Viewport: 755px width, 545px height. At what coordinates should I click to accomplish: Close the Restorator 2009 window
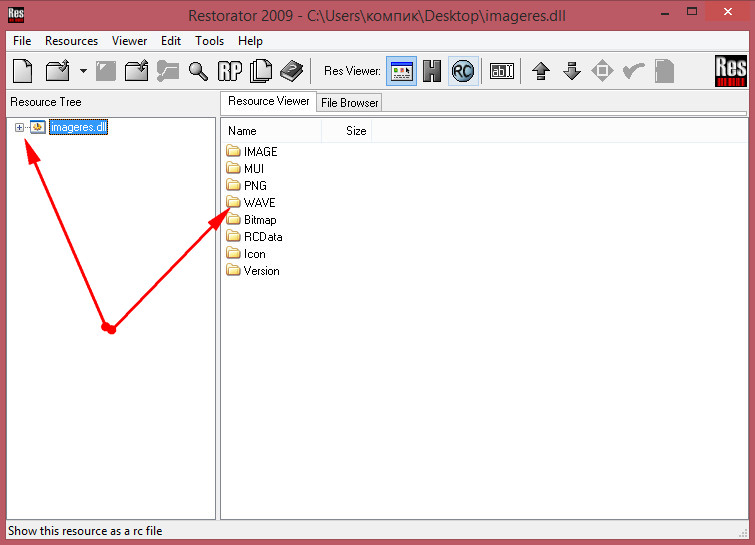tap(728, 12)
